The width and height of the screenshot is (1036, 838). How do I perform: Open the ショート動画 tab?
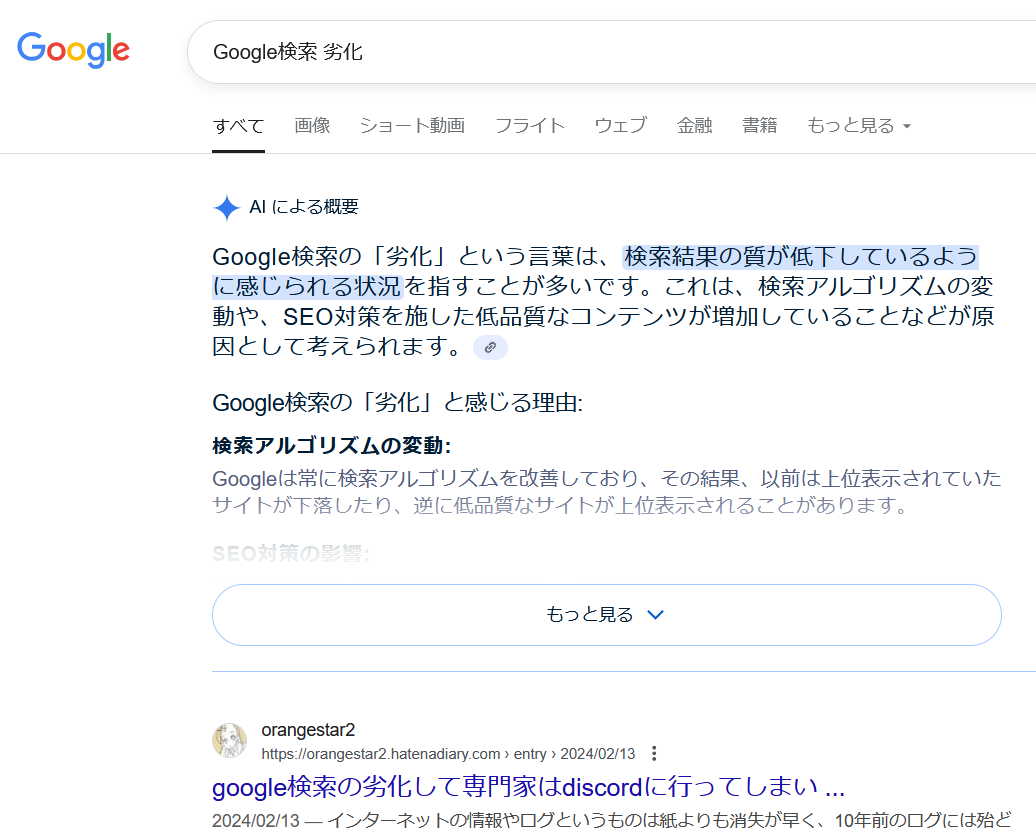412,126
